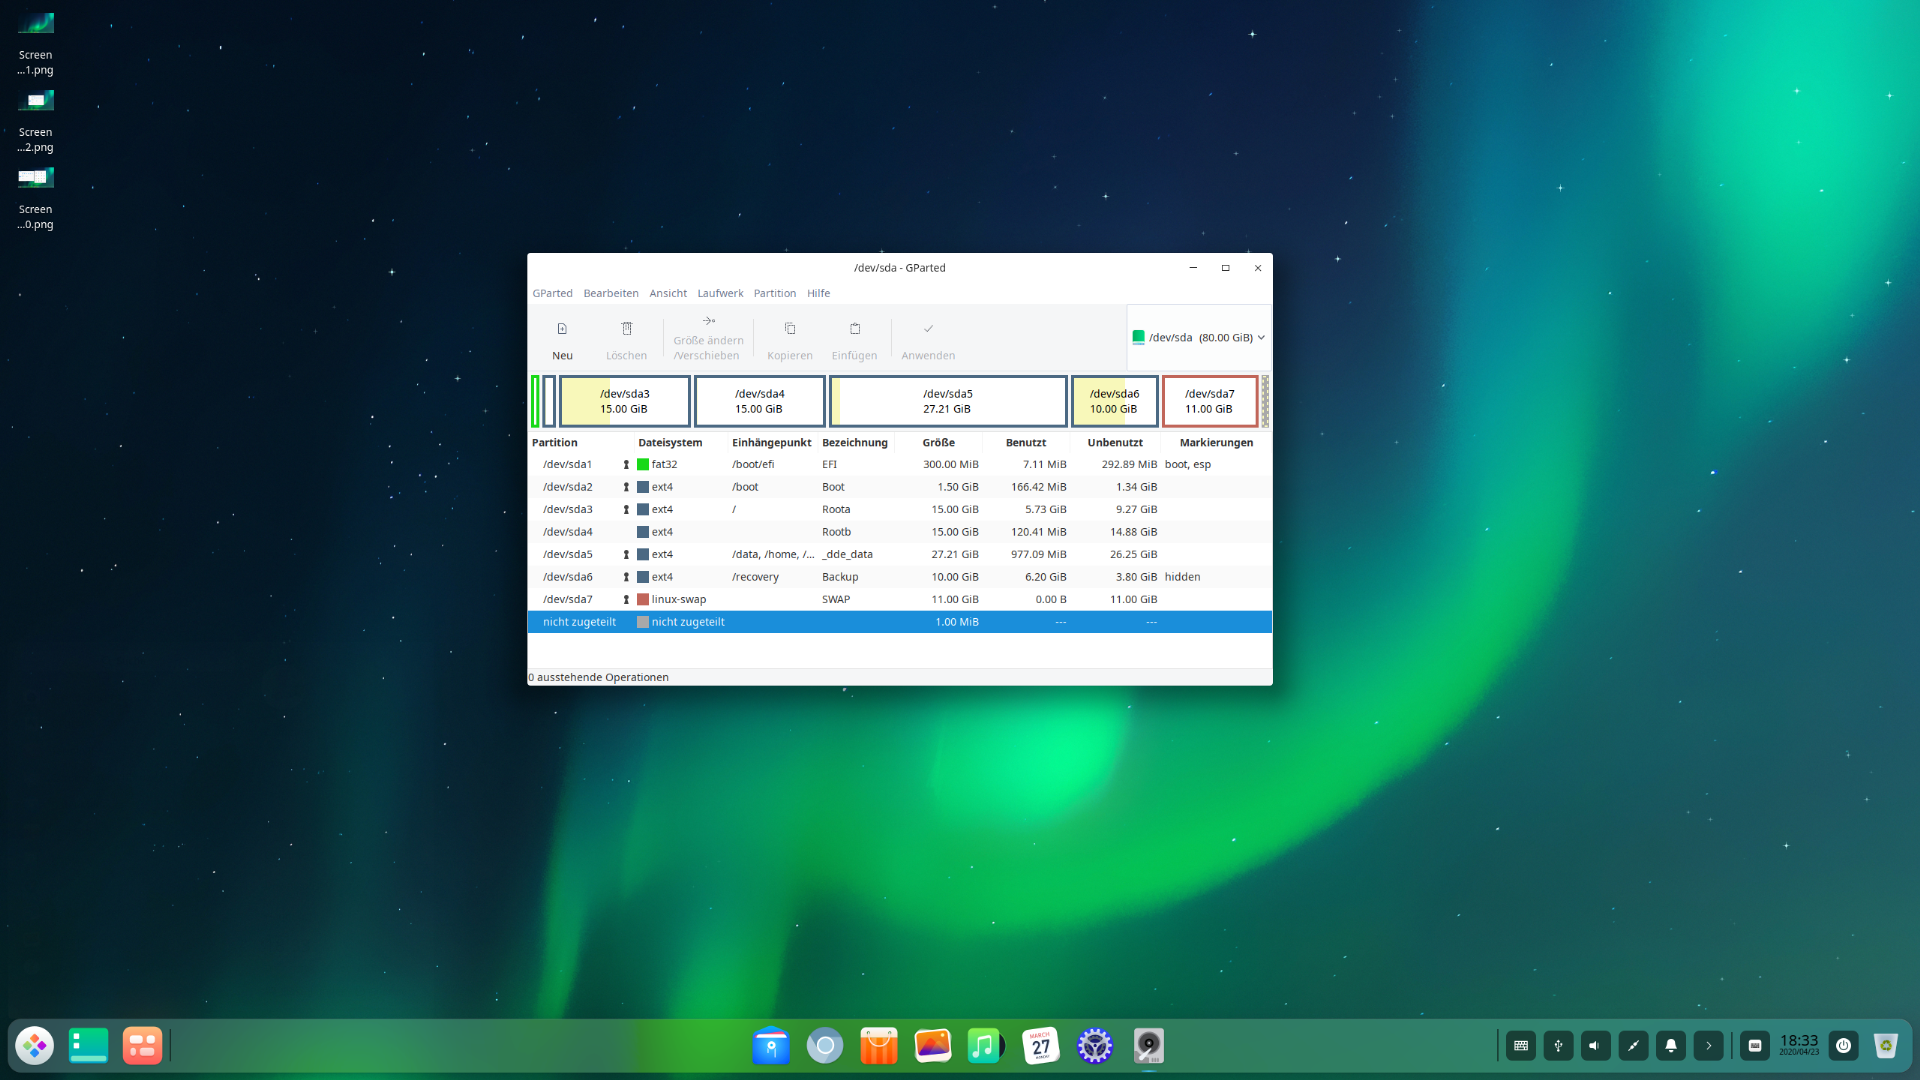Select the red /dev/sda7 swap block
This screenshot has width=1920, height=1080.
coord(1209,402)
